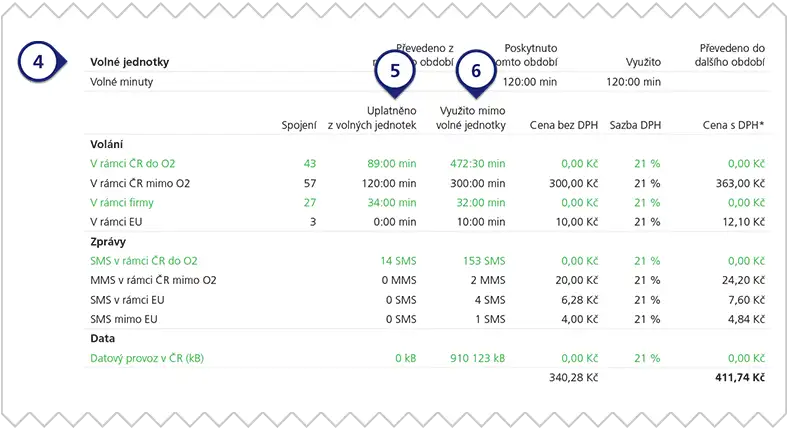Click the 'Spojení' column header
This screenshot has width=788, height=430.
click(x=299, y=125)
